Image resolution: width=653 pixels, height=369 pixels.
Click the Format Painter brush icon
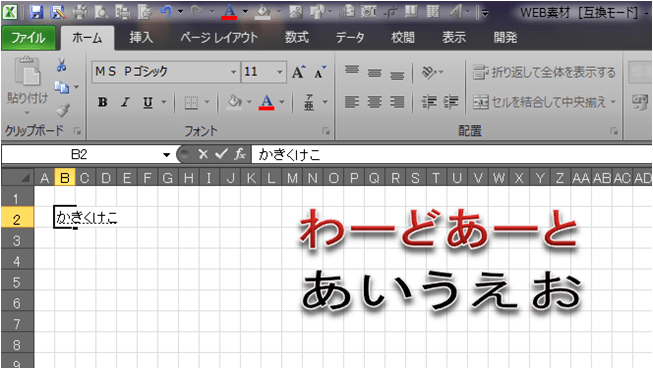click(63, 110)
